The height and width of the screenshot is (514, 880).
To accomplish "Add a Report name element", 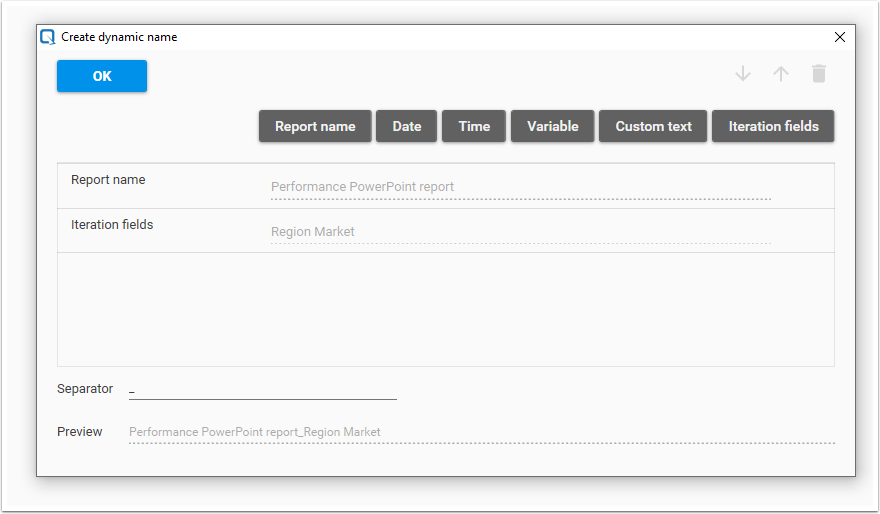I will pos(315,126).
